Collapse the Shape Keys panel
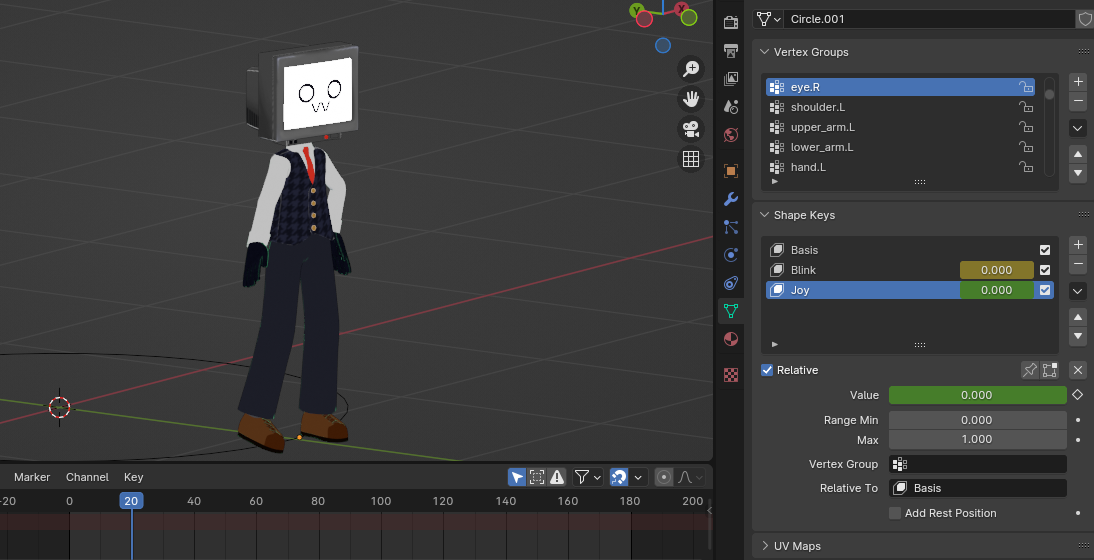This screenshot has width=1094, height=560. pyautogui.click(x=765, y=215)
